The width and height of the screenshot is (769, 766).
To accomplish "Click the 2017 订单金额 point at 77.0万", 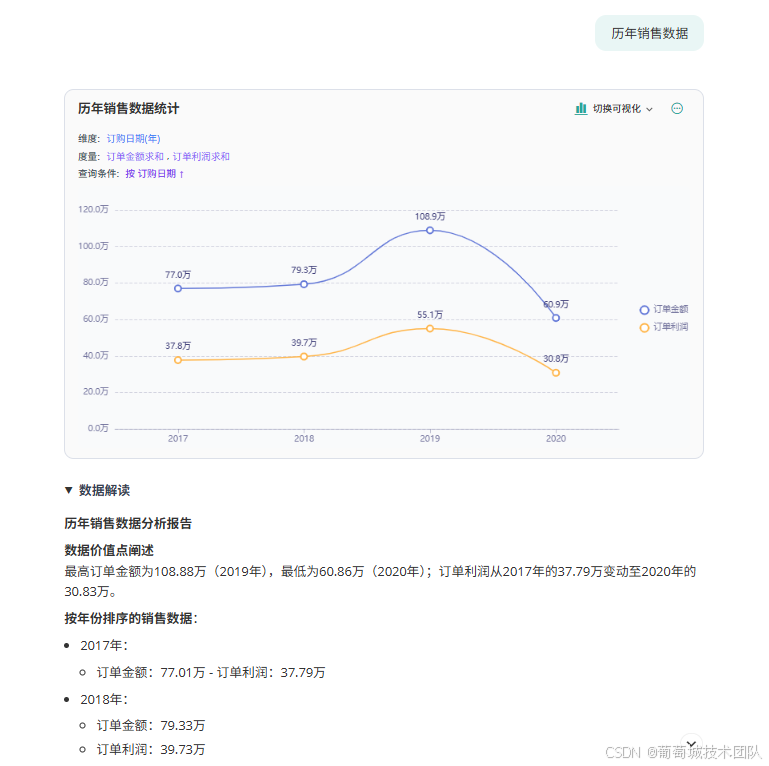I will (178, 288).
